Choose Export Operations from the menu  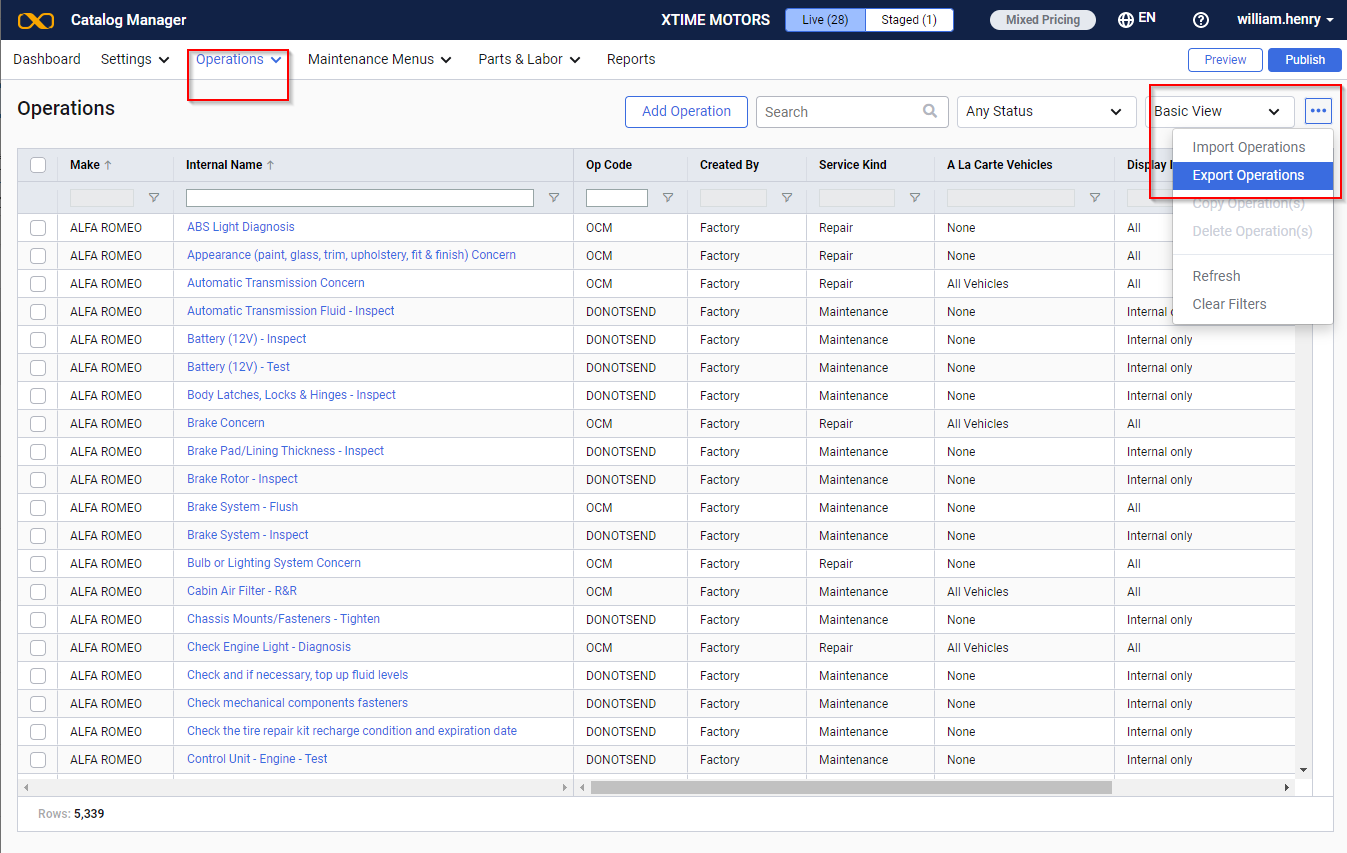point(1248,176)
